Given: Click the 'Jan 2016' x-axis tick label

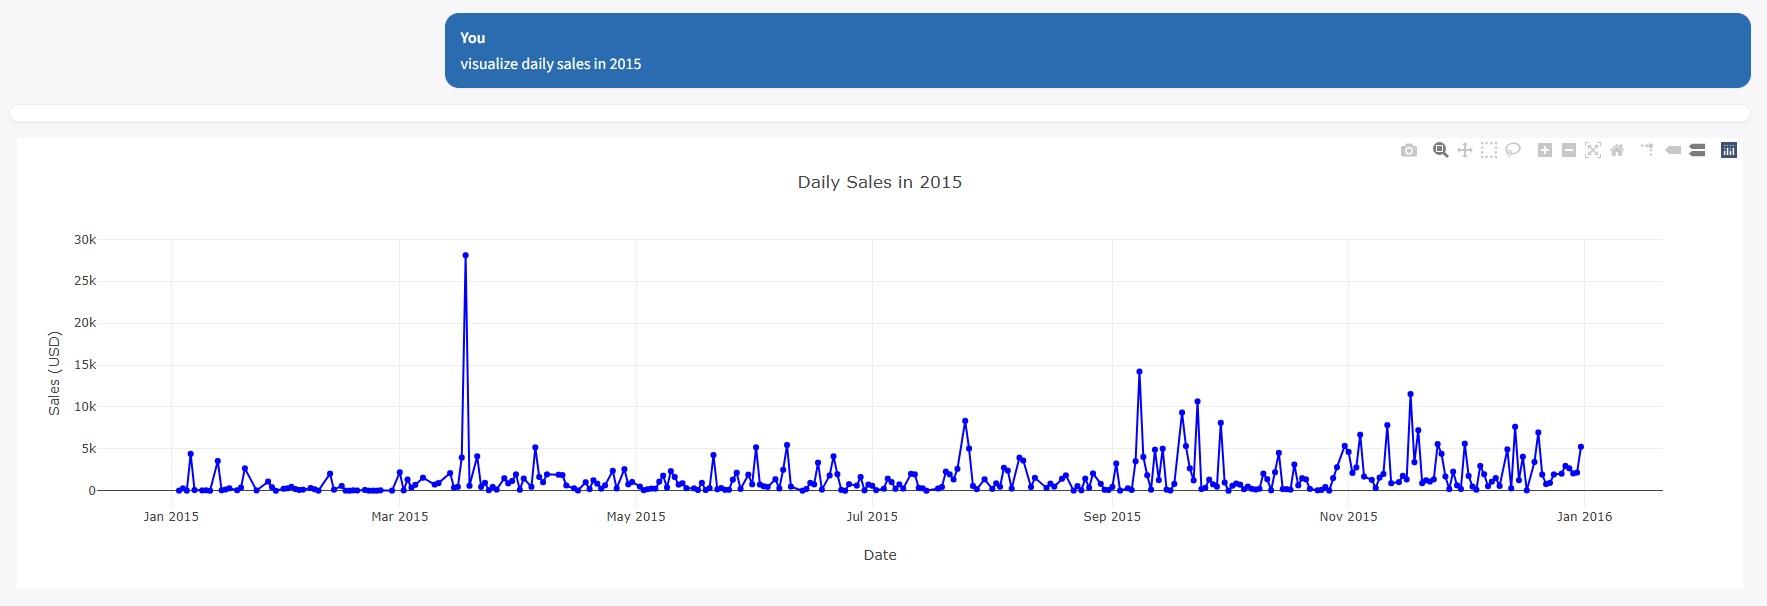Looking at the screenshot, I should coord(1584,517).
